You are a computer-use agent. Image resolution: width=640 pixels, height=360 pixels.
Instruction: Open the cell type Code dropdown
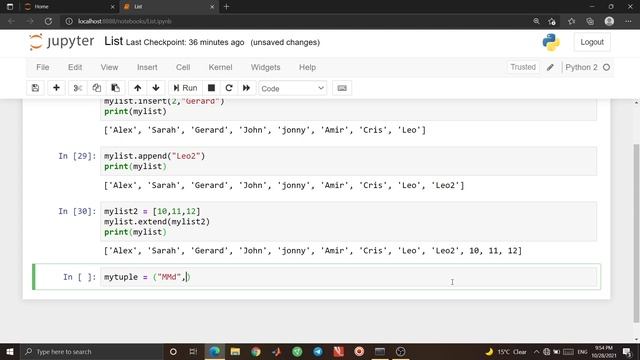[x=292, y=89]
